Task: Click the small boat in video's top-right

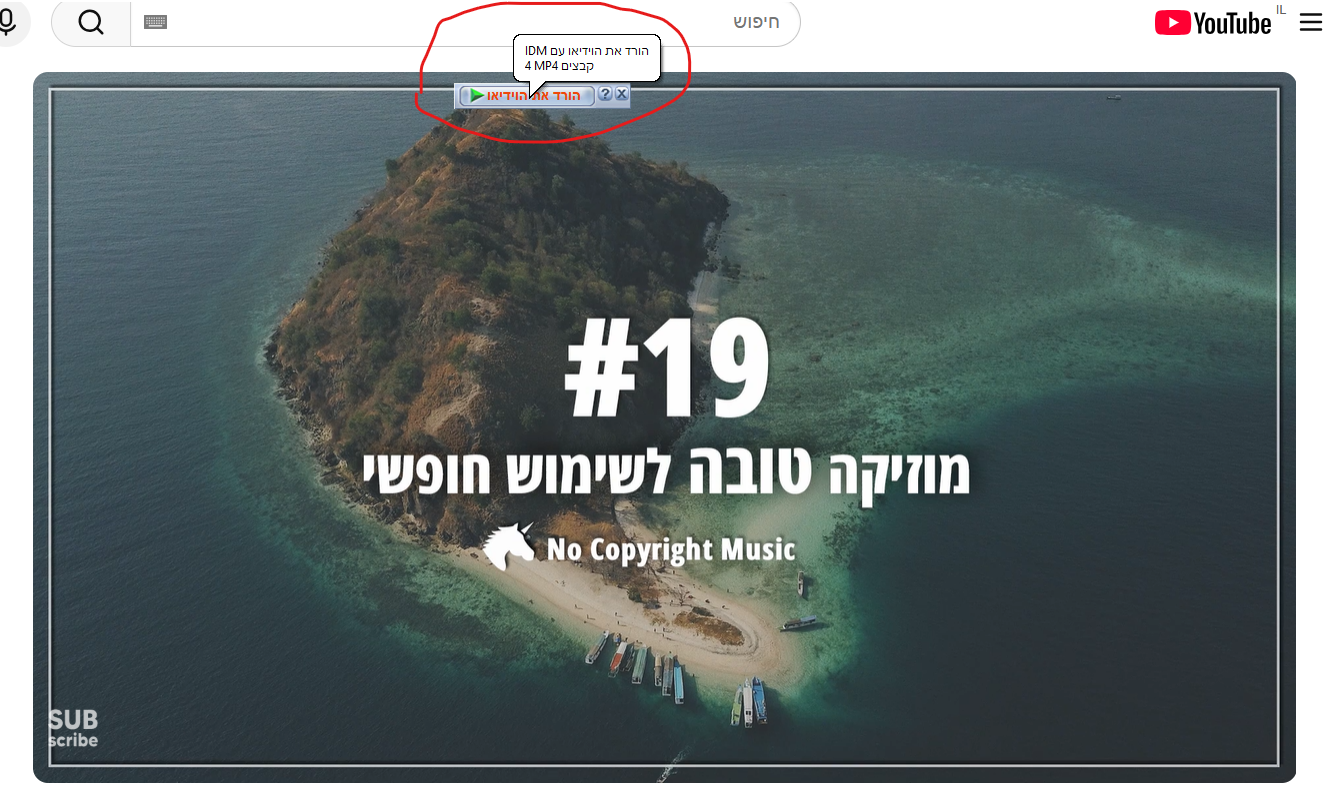Action: point(1113,97)
